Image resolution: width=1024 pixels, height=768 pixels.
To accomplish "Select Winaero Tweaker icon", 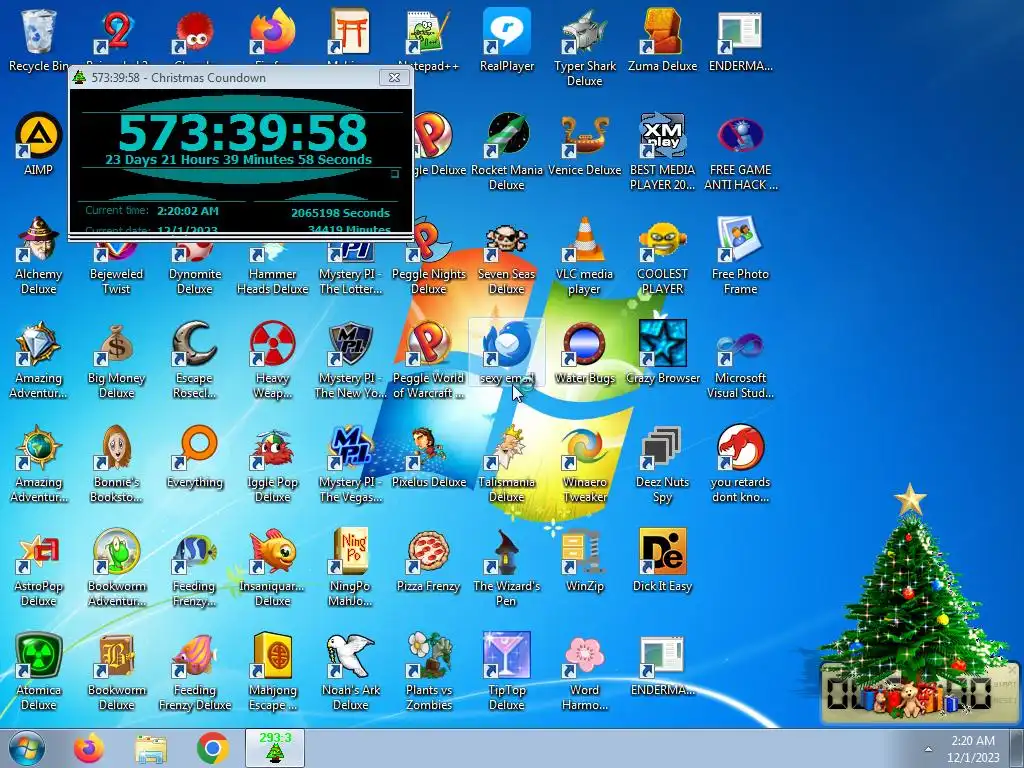I will (584, 464).
